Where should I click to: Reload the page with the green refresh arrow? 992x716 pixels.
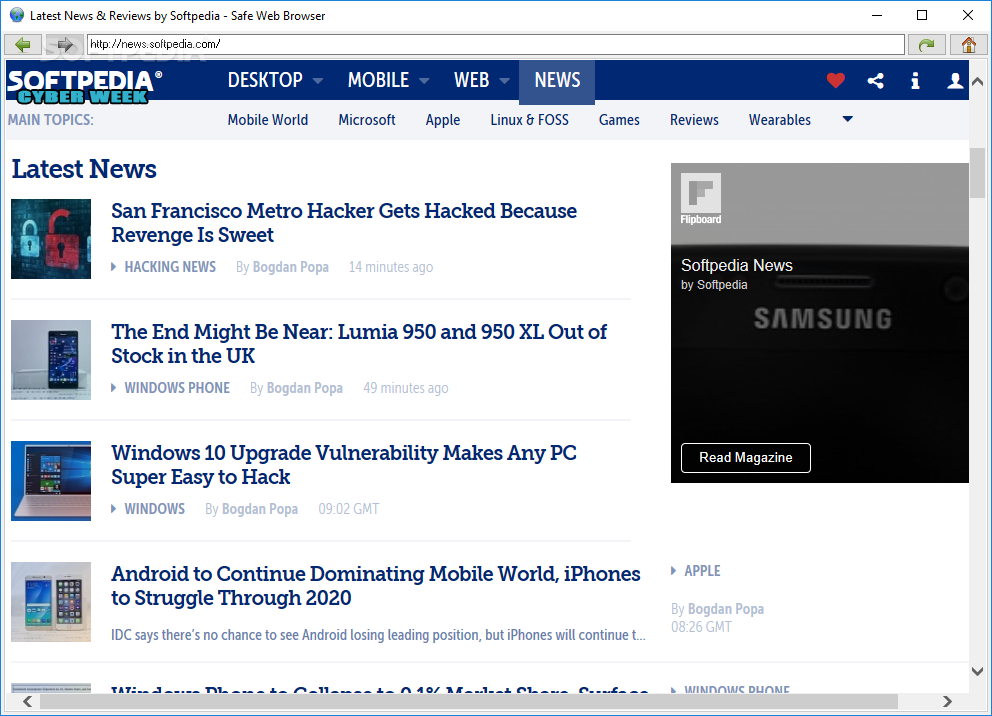pyautogui.click(x=926, y=44)
